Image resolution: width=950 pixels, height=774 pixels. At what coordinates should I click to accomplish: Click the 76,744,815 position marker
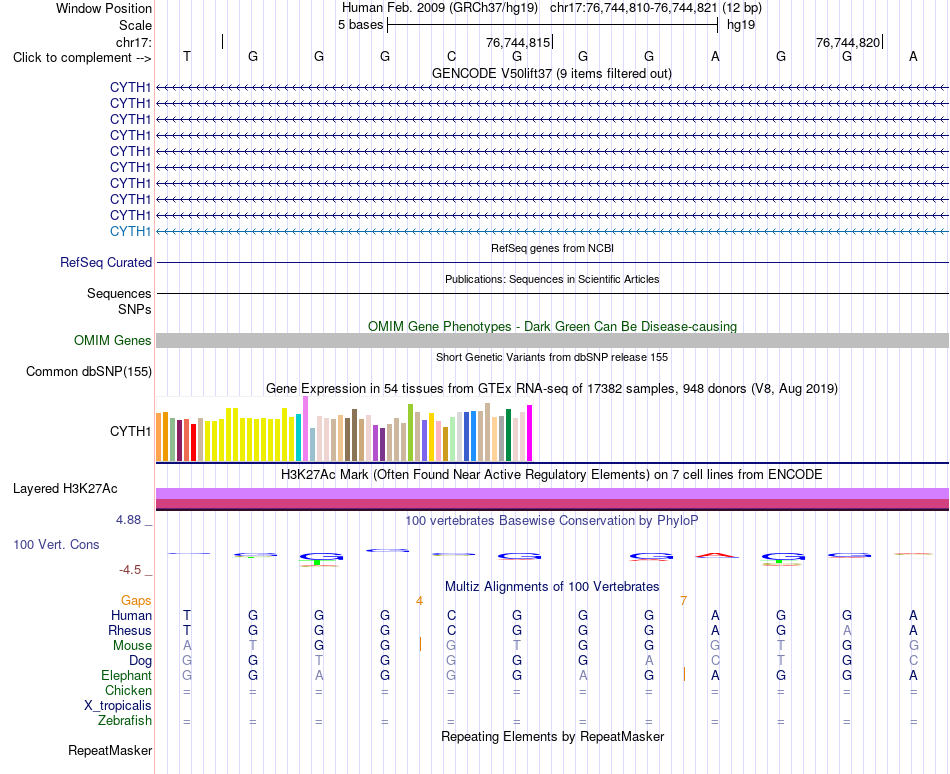click(x=518, y=42)
